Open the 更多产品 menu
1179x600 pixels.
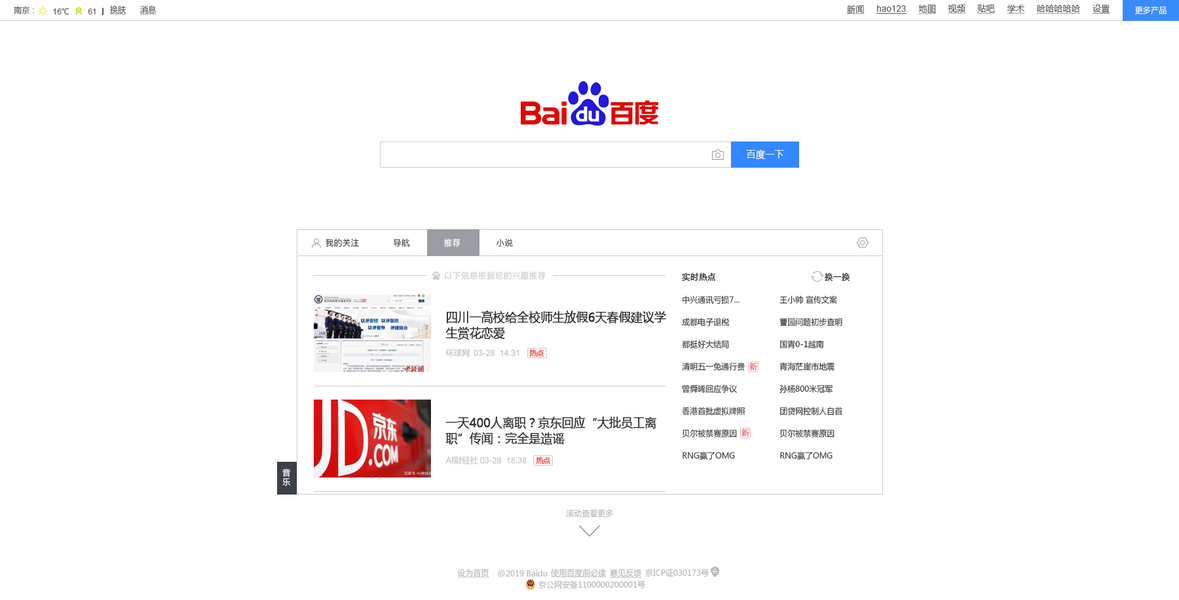(1150, 10)
